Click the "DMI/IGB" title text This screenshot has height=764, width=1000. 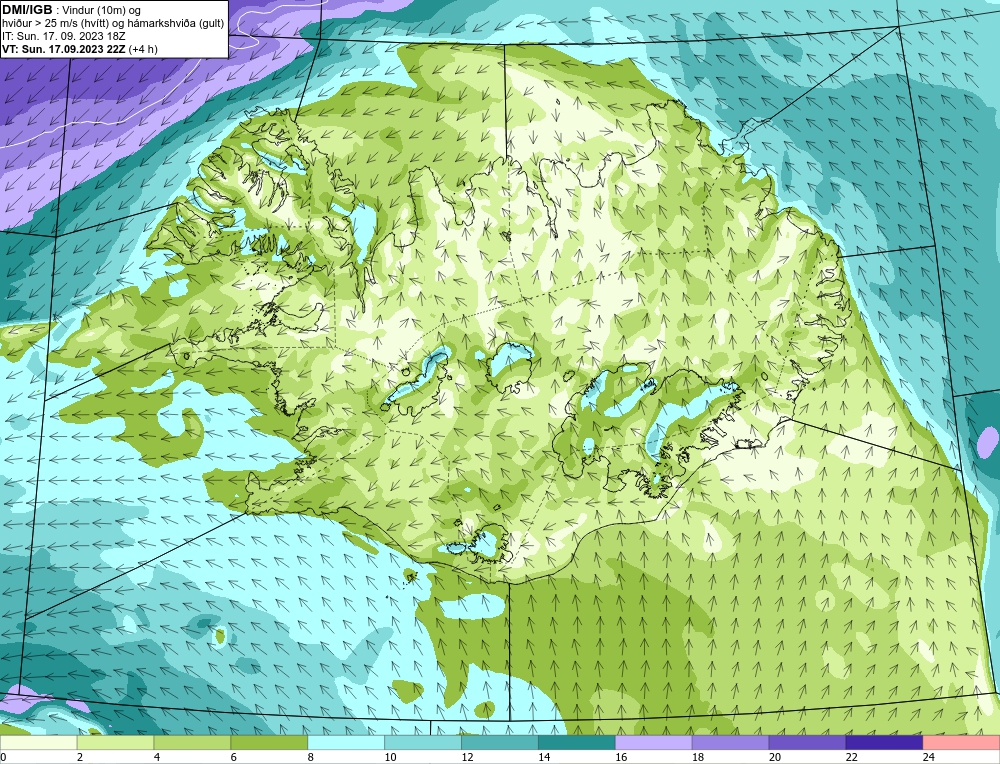[x=27, y=10]
